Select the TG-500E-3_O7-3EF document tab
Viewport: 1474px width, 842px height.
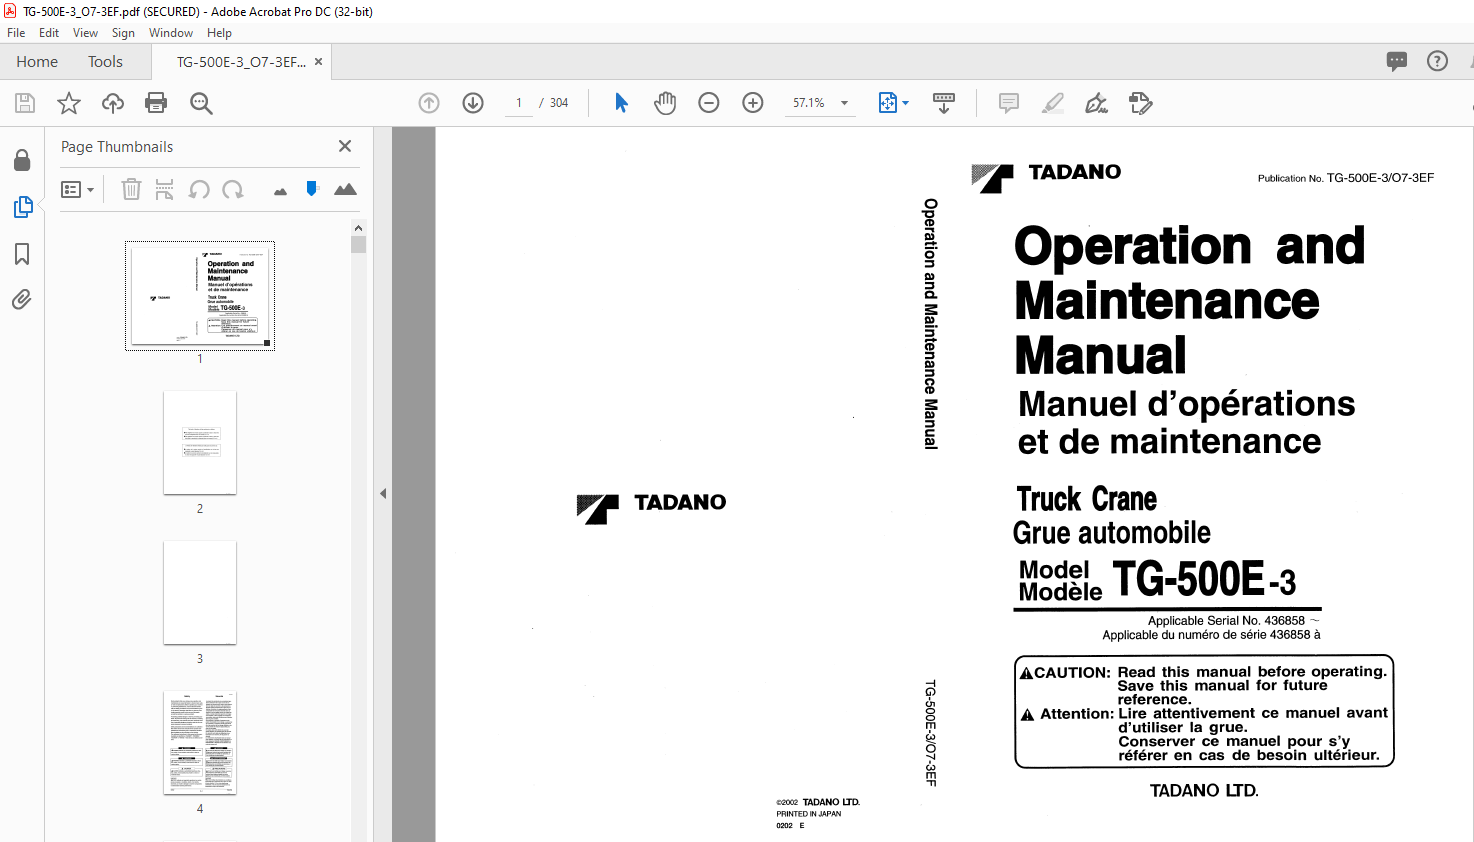[x=241, y=62]
